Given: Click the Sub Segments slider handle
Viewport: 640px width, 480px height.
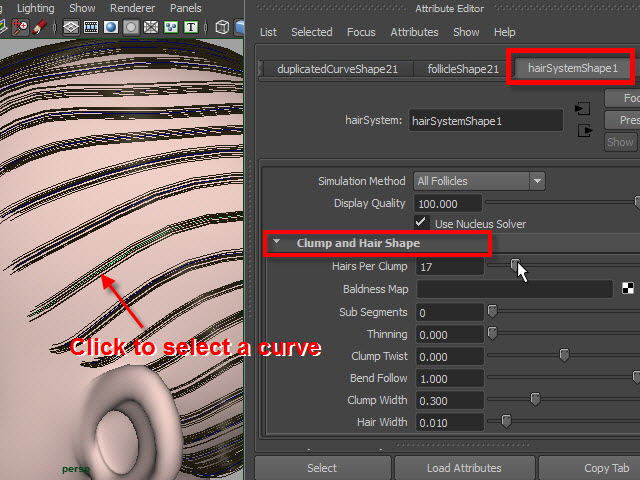Looking at the screenshot, I should (x=492, y=311).
